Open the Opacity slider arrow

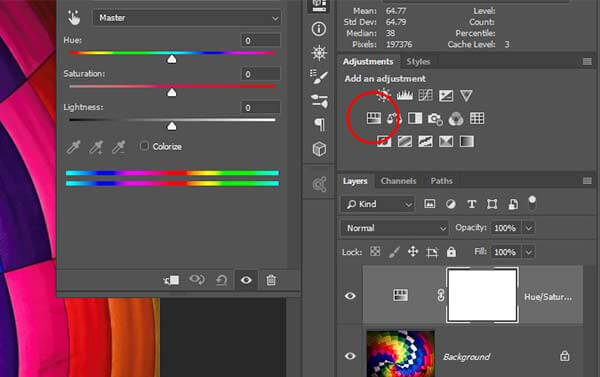point(528,228)
